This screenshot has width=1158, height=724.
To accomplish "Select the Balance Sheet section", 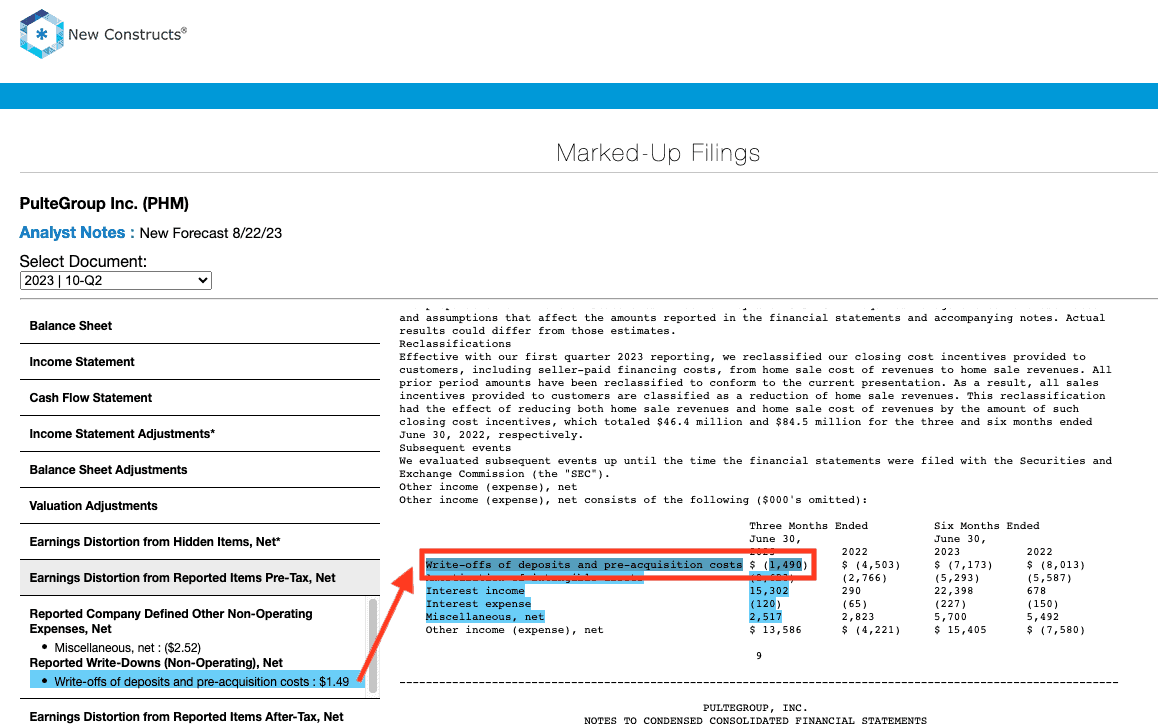I will [x=200, y=326].
